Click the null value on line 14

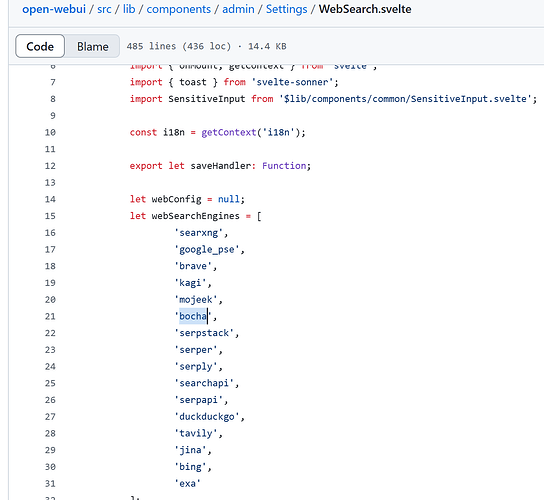coord(229,199)
